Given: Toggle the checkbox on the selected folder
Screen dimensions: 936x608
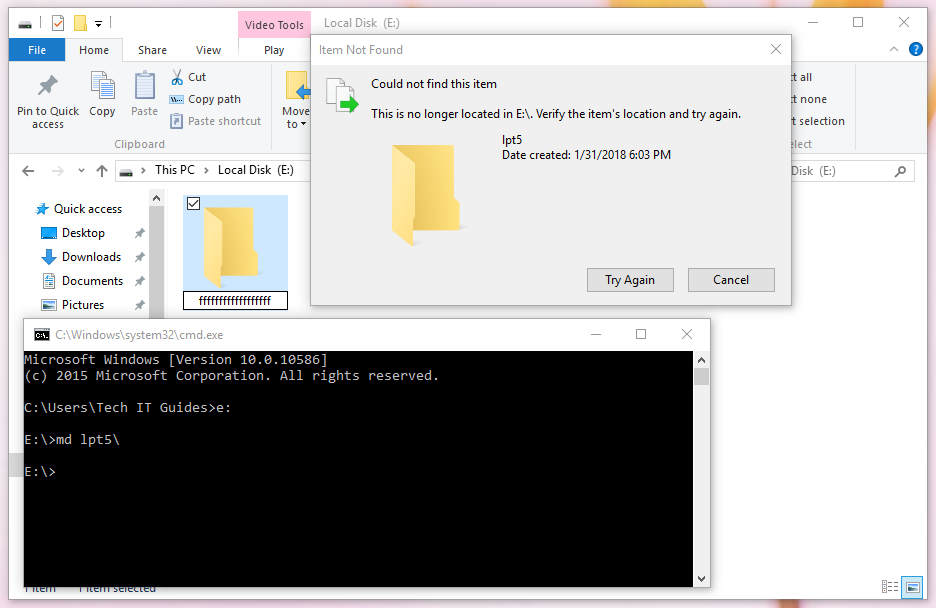Looking at the screenshot, I should coord(193,203).
